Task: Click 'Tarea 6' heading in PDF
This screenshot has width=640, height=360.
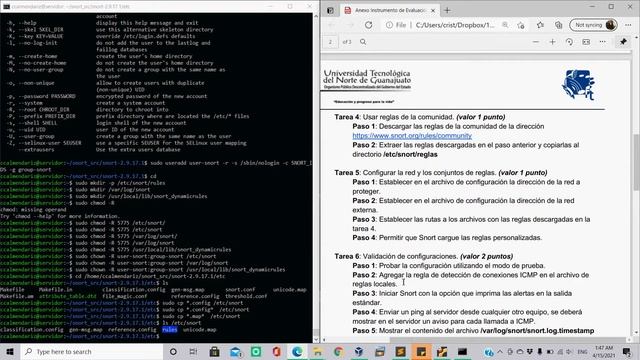Action: click(347, 256)
